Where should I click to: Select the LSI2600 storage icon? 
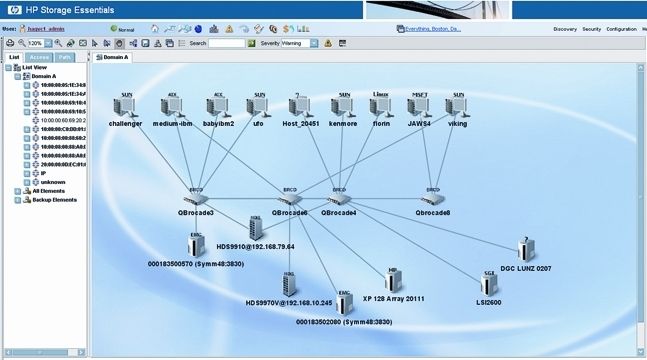[x=489, y=284]
